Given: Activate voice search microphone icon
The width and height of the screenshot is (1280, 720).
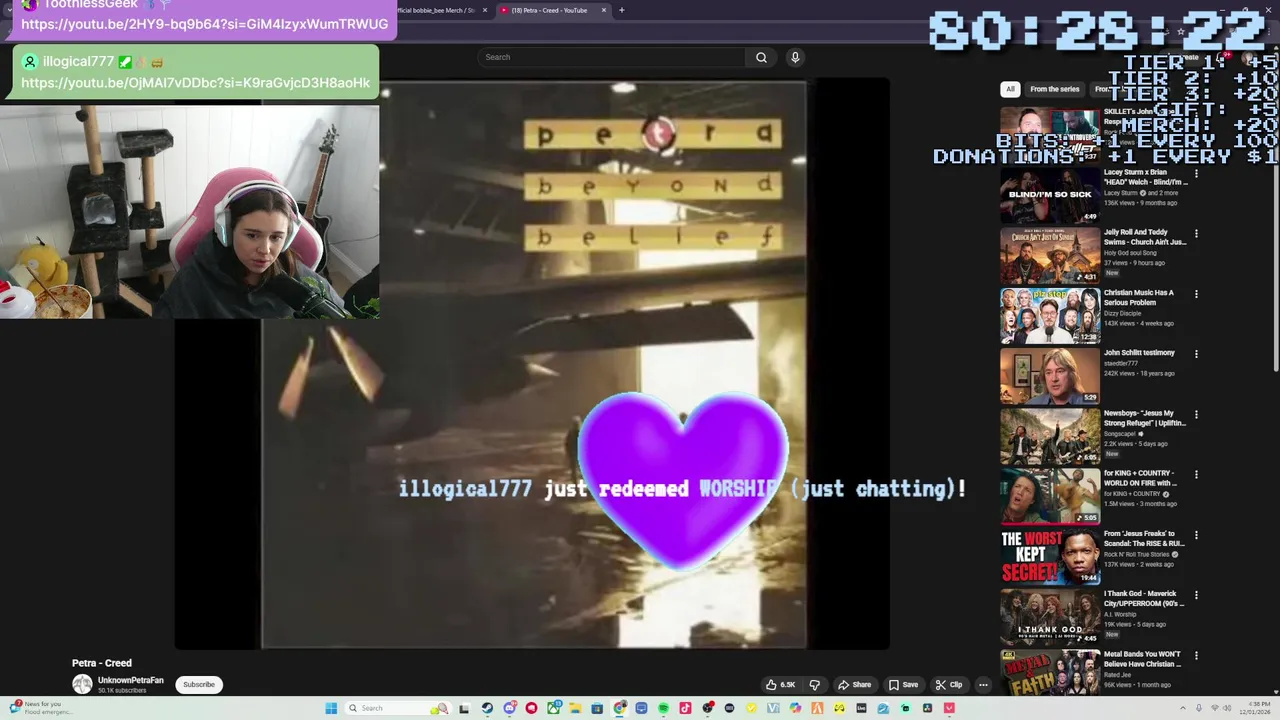Looking at the screenshot, I should pyautogui.click(x=795, y=57).
